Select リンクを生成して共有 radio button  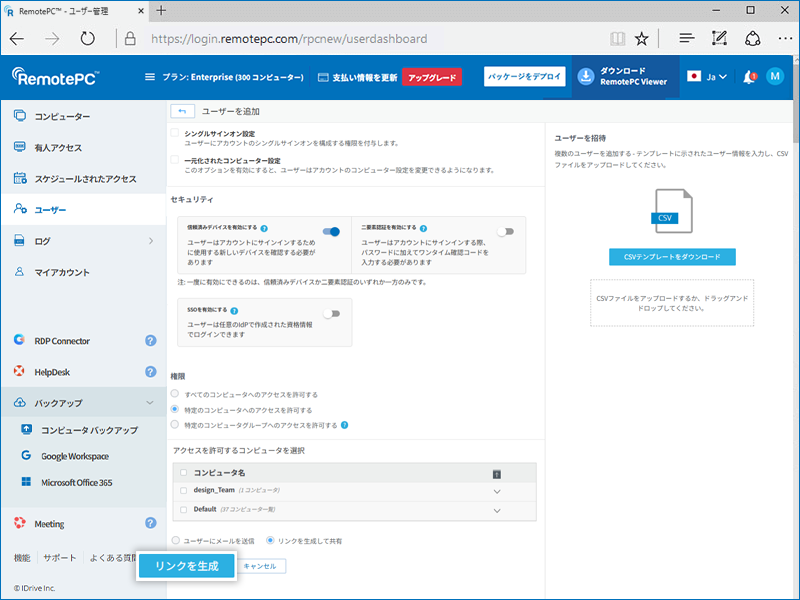[x=270, y=540]
